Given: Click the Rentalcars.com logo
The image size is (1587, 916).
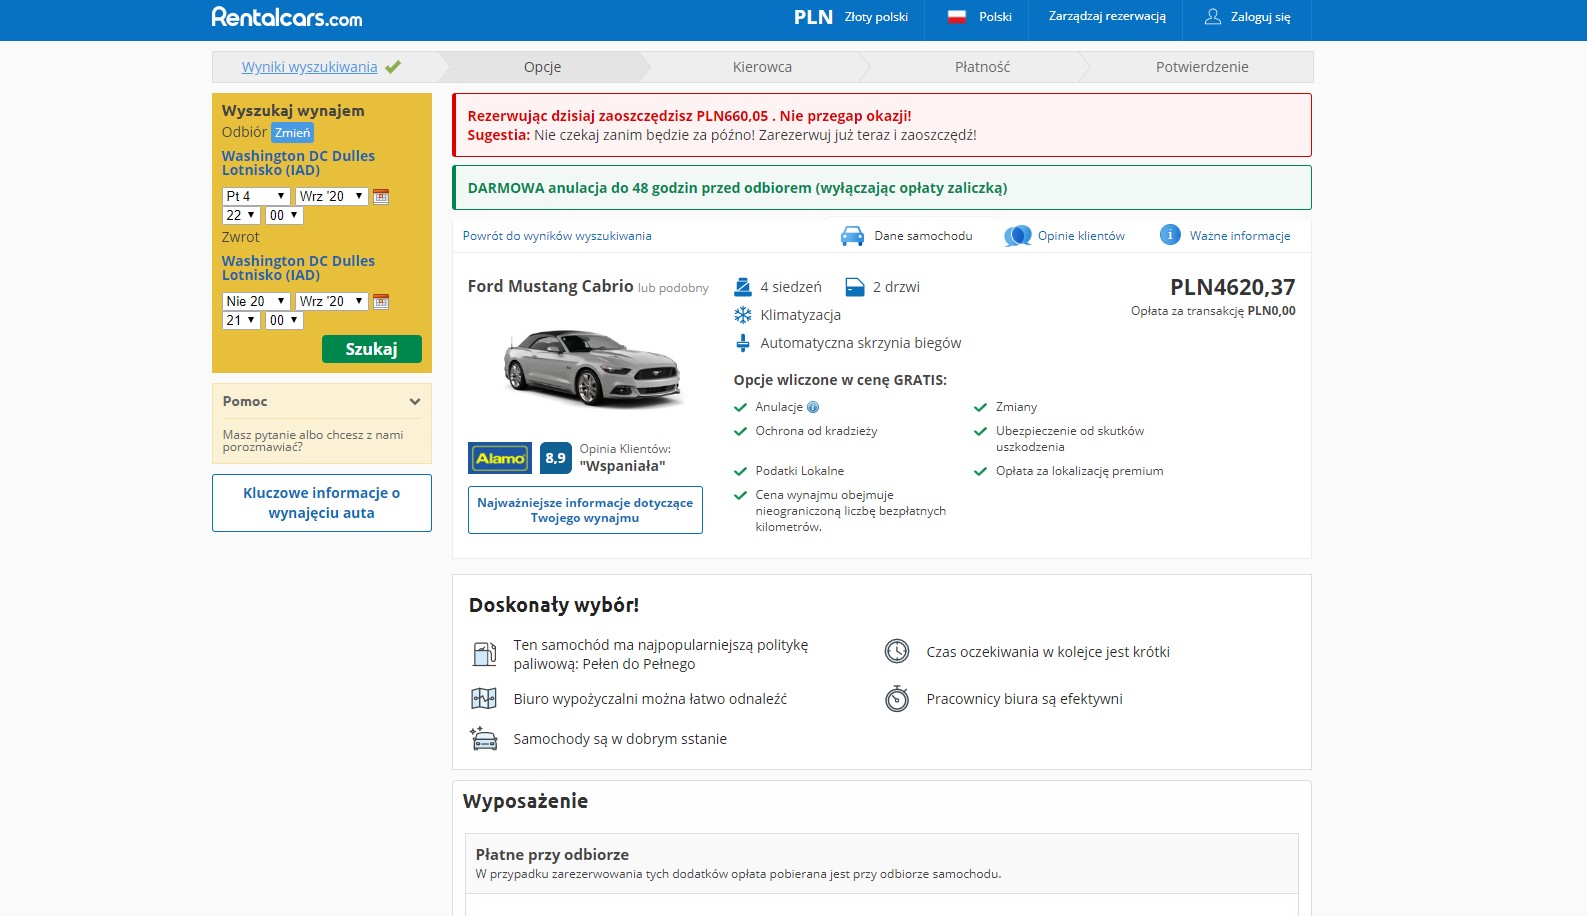Looking at the screenshot, I should pyautogui.click(x=287, y=17).
